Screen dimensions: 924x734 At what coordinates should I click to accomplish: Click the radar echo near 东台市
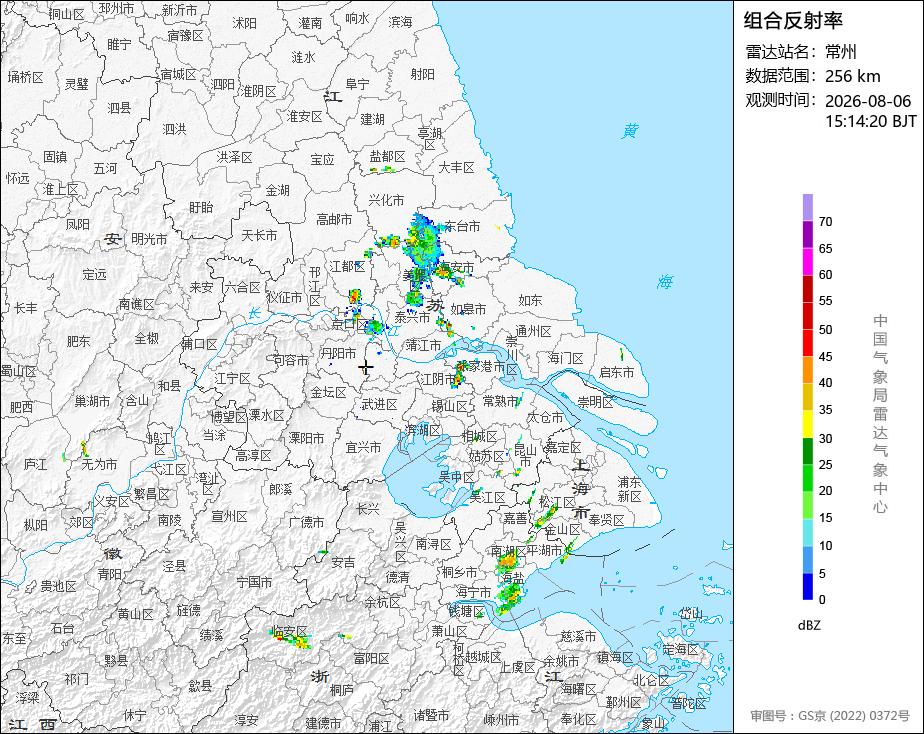(x=423, y=243)
